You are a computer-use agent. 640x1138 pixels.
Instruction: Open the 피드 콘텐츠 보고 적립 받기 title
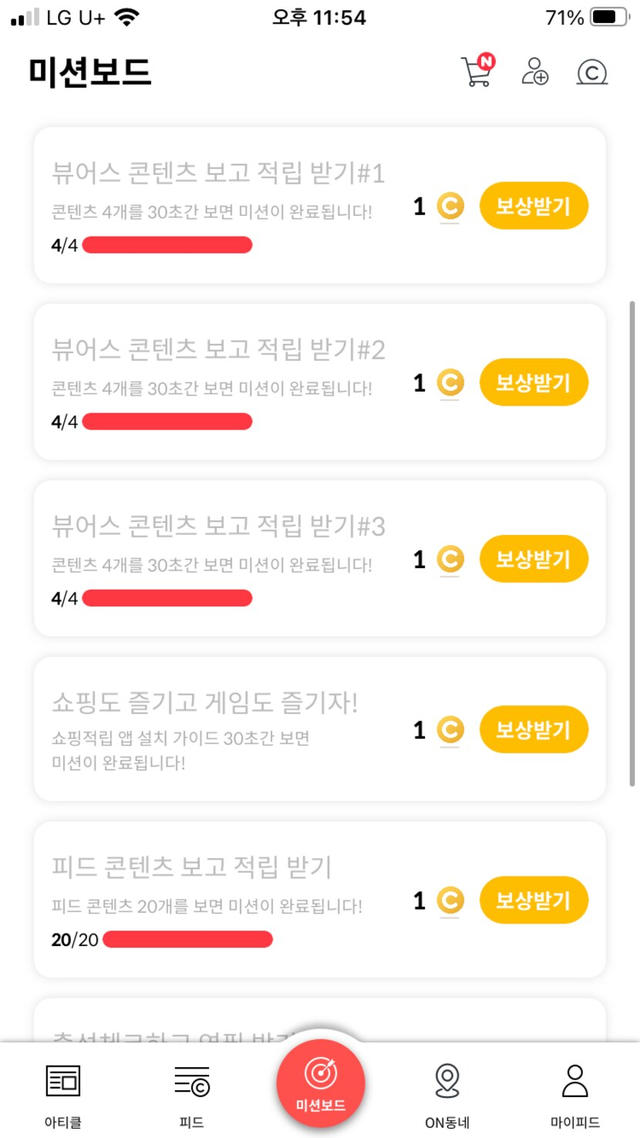click(191, 866)
